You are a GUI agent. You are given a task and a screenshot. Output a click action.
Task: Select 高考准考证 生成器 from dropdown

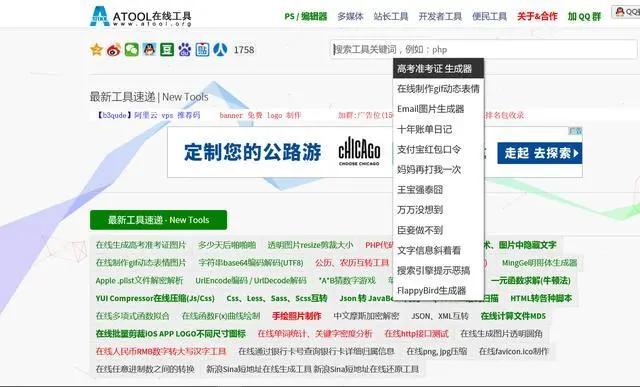pos(438,69)
